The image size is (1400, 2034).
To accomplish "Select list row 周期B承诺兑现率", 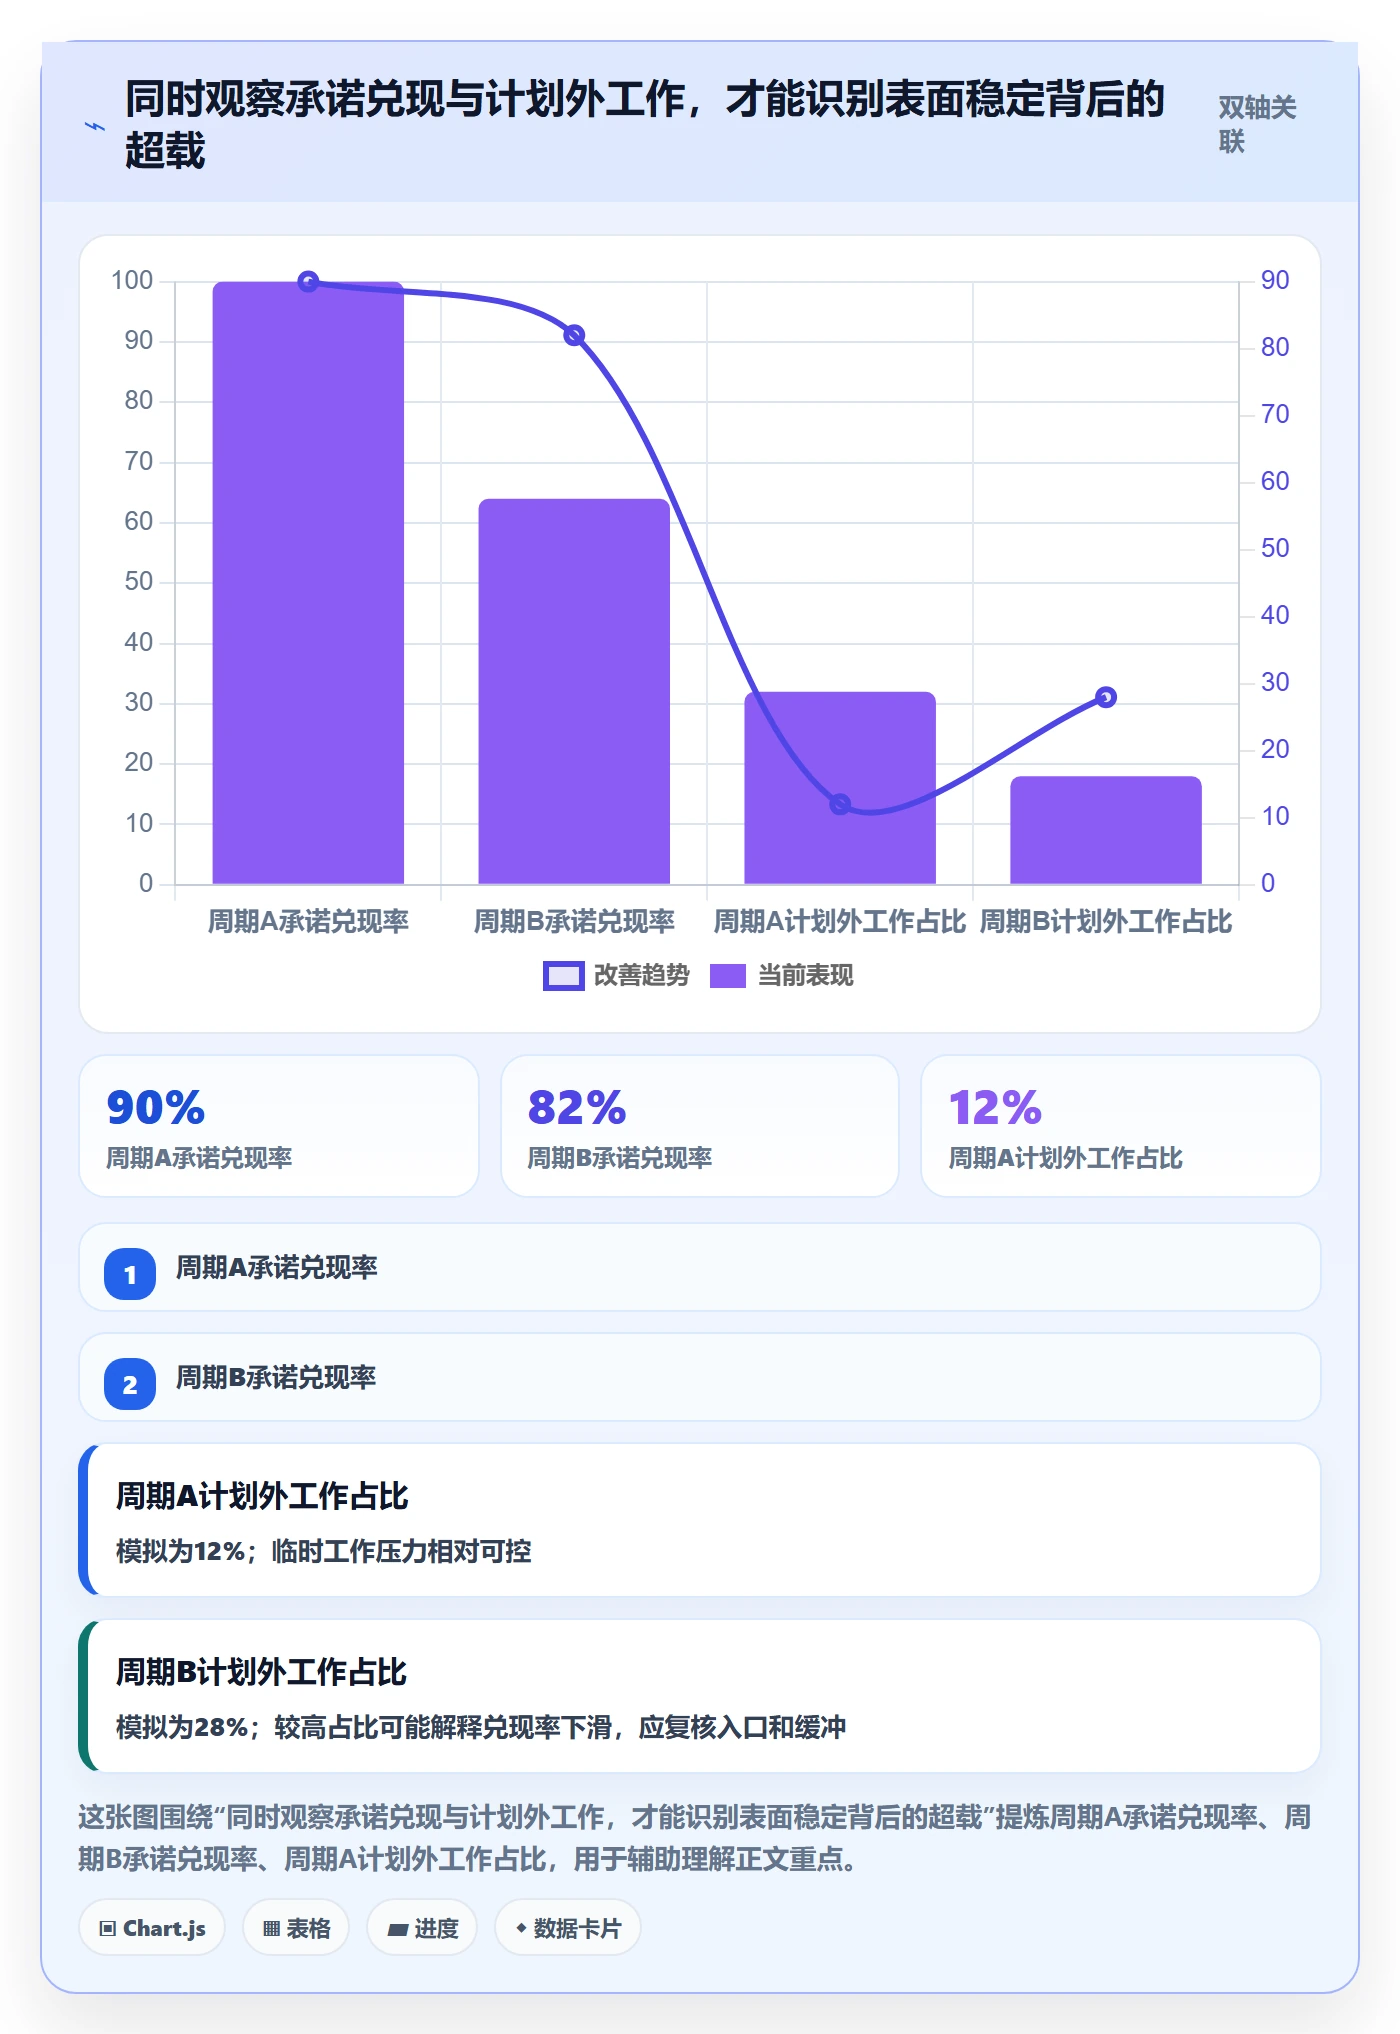I will [700, 1377].
